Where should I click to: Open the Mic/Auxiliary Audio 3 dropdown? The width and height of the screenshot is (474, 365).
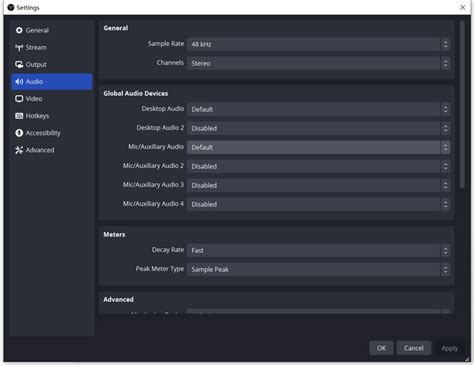pos(319,185)
